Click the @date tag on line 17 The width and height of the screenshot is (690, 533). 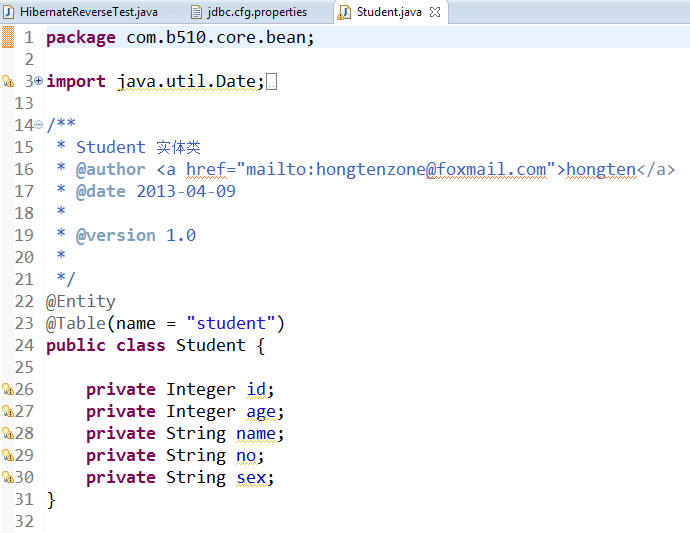[101, 191]
